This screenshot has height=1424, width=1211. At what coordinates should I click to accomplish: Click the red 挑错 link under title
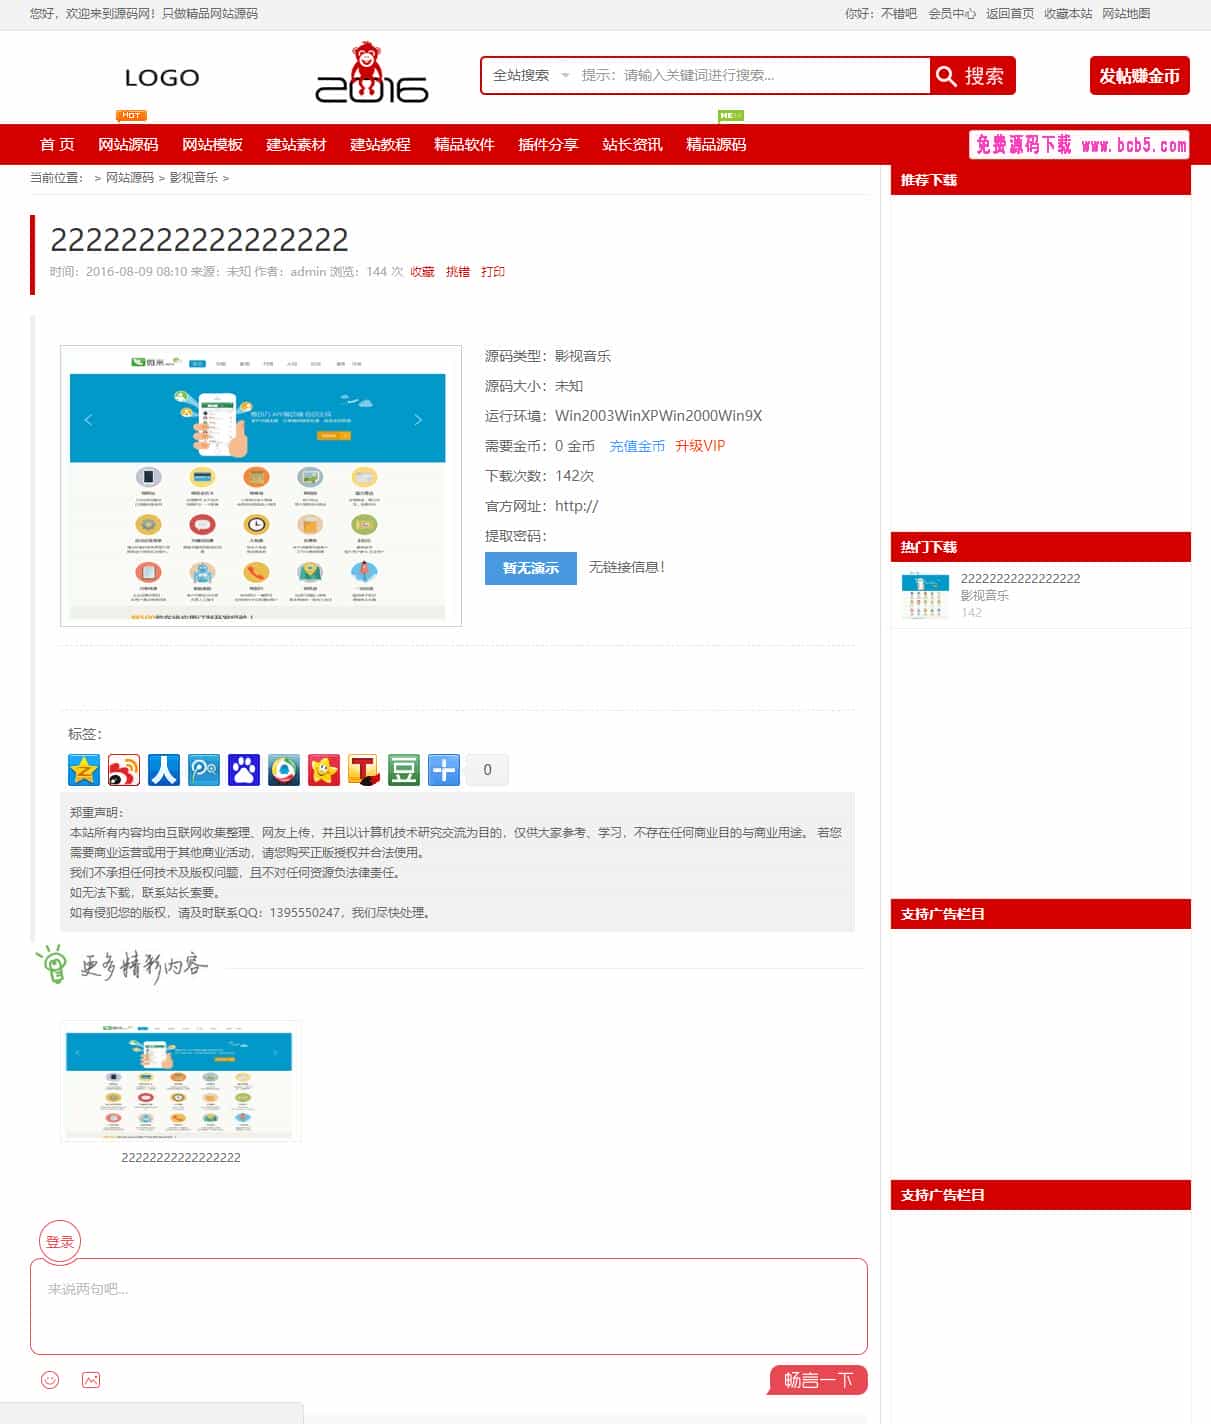coord(458,272)
